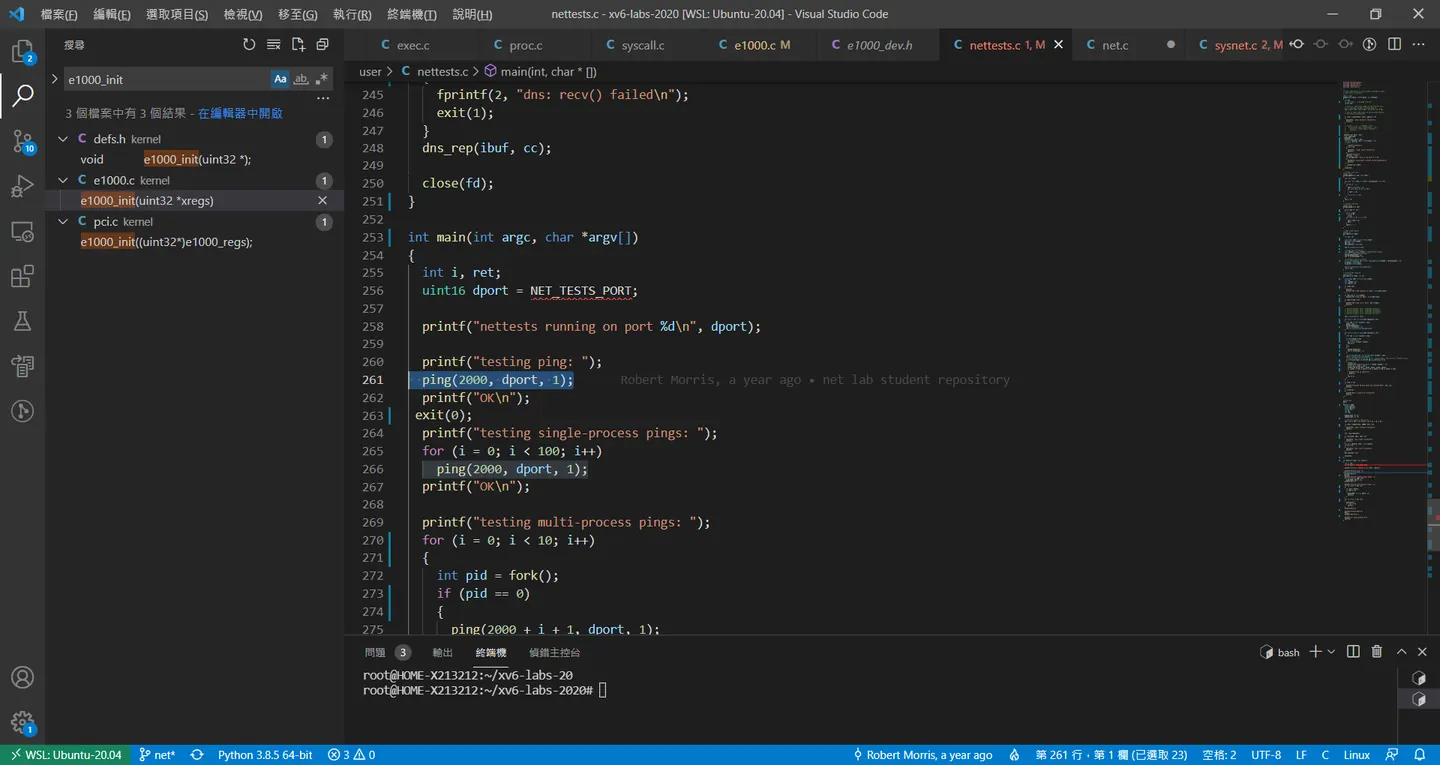
Task: Refresh the search results
Action: pos(249,44)
